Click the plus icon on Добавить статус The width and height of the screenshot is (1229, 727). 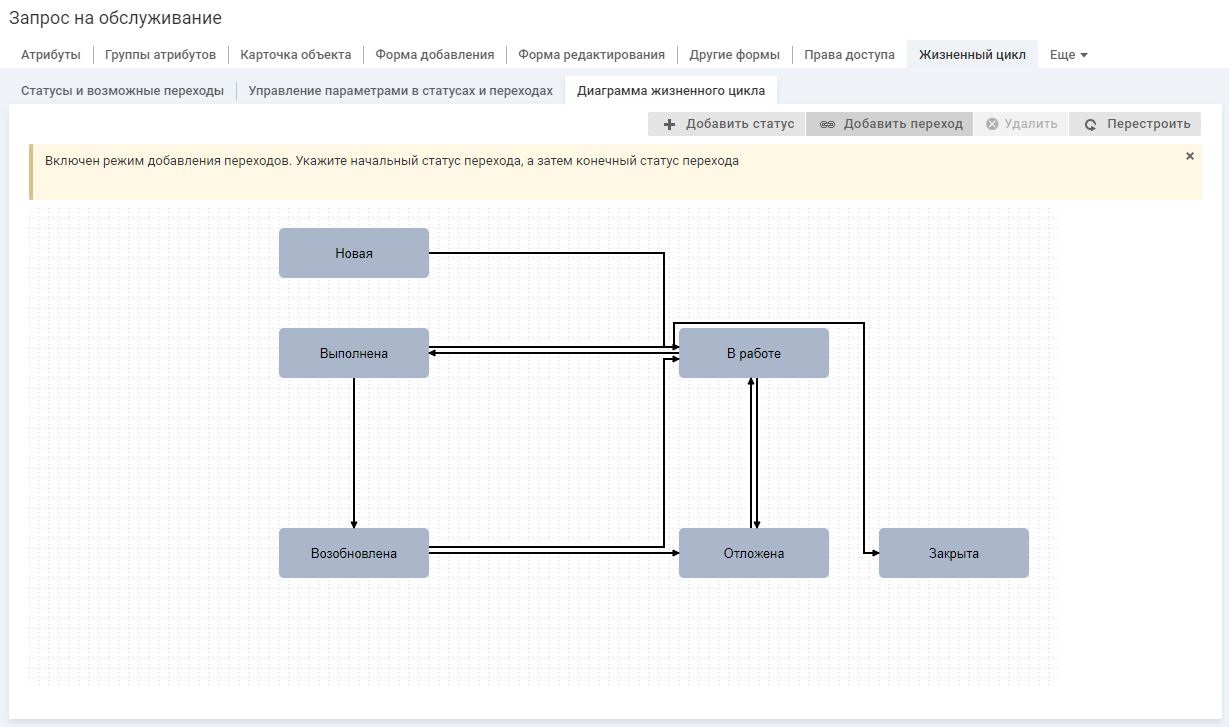click(670, 125)
